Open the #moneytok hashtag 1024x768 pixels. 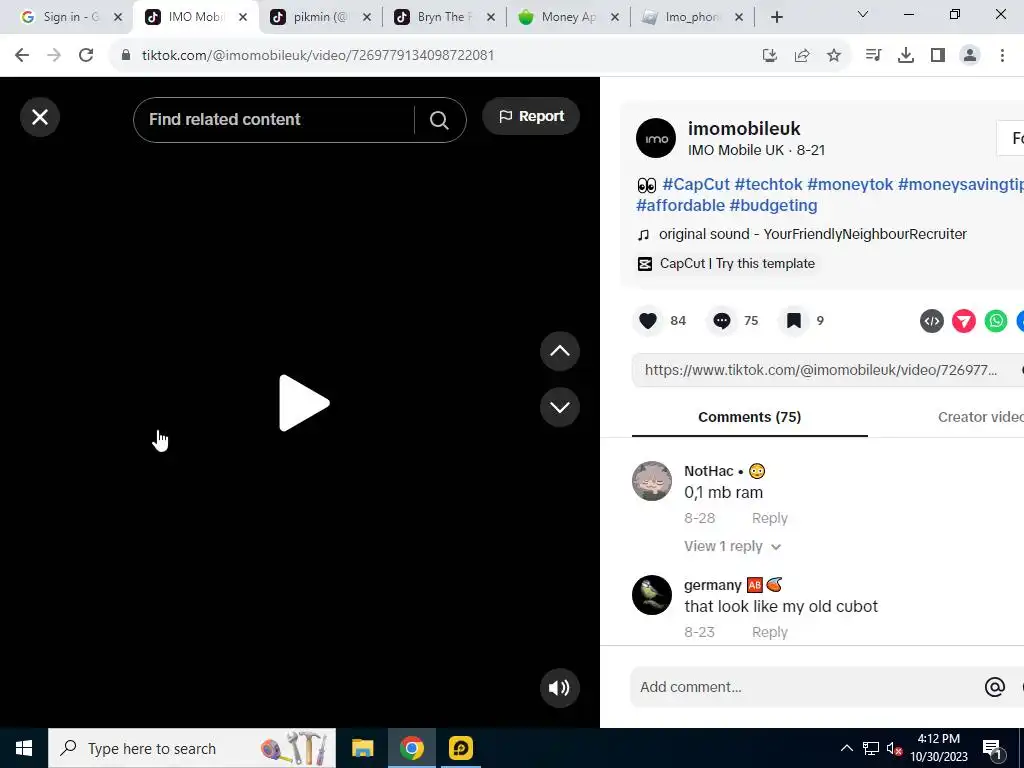(850, 184)
